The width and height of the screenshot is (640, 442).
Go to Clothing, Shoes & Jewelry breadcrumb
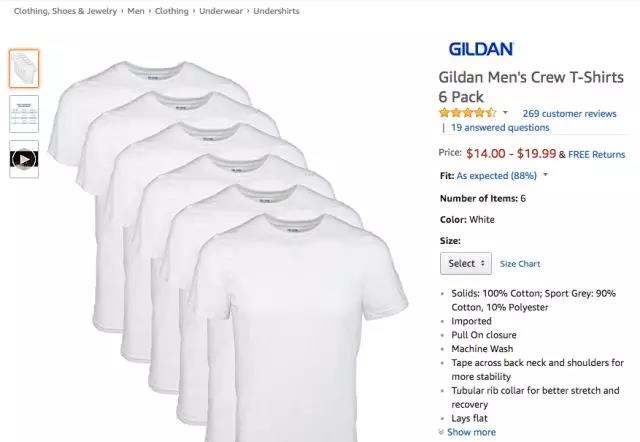click(x=65, y=11)
